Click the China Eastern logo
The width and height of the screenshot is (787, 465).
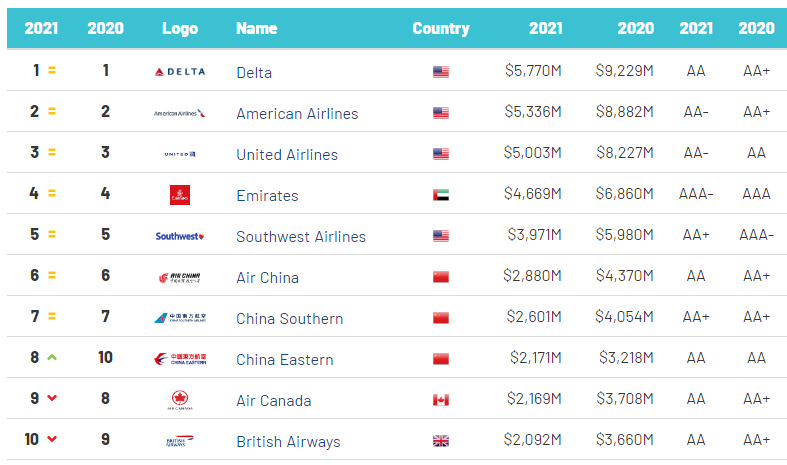point(180,359)
